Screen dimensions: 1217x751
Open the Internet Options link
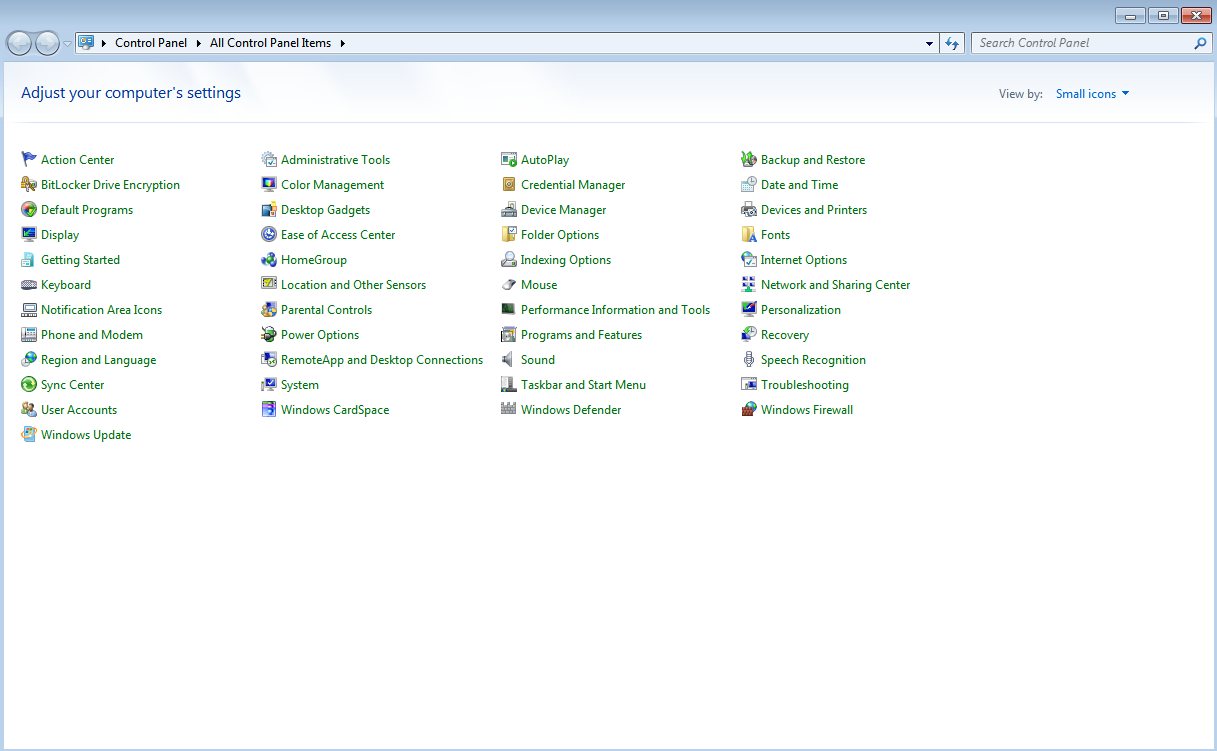tap(804, 259)
